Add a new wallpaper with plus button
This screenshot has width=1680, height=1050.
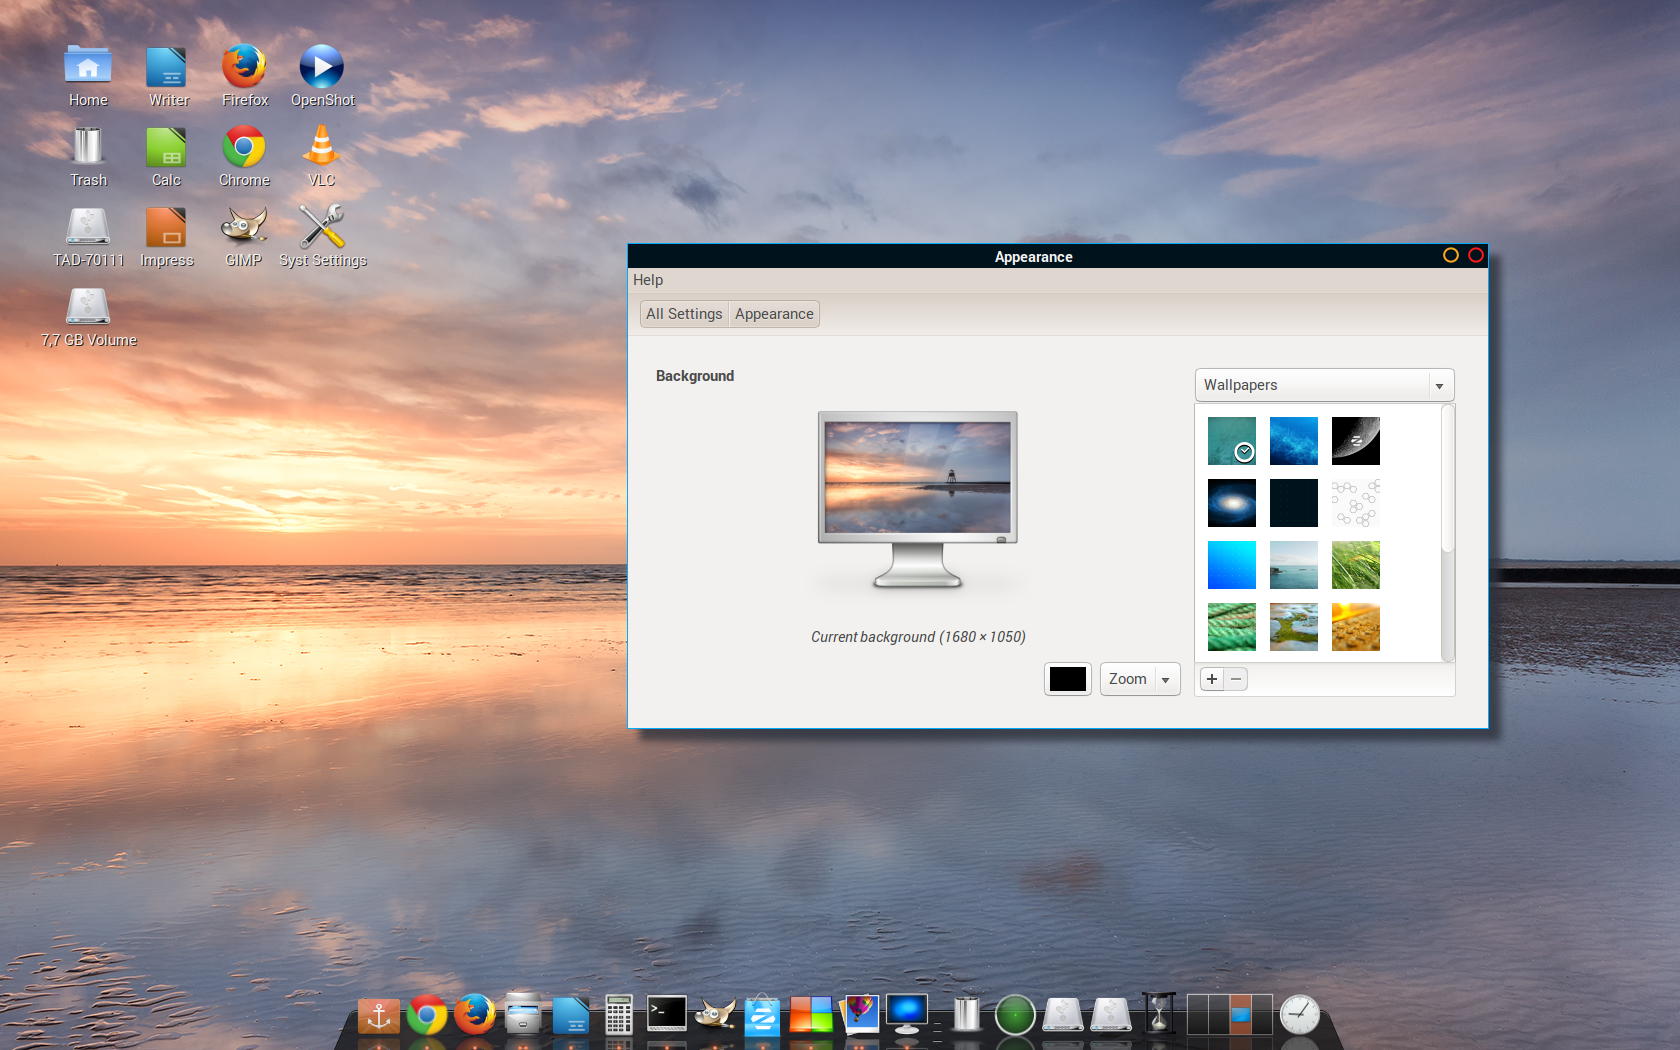point(1211,679)
